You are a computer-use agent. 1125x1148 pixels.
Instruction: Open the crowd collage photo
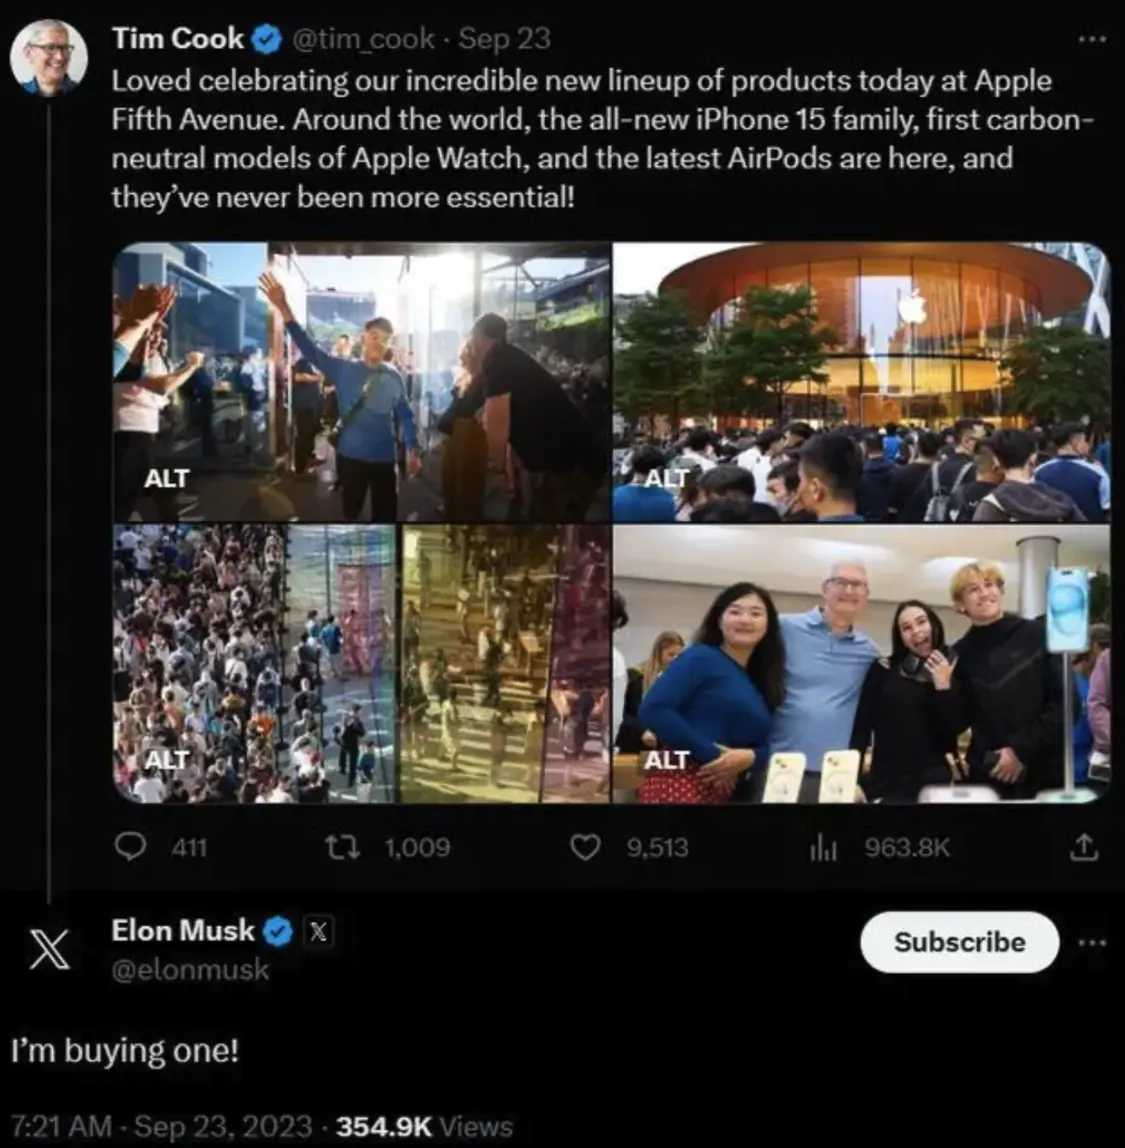point(360,662)
